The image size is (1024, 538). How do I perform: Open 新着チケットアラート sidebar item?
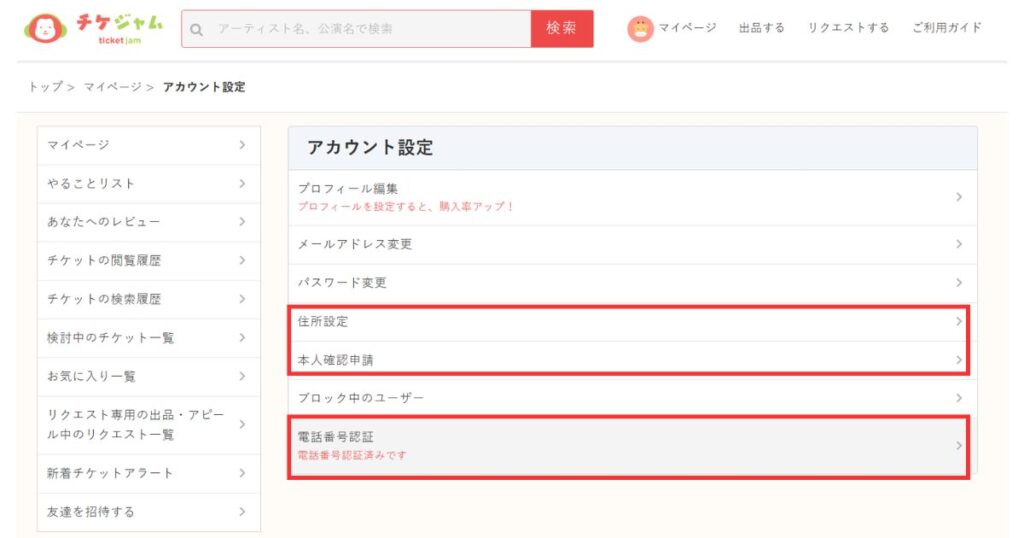(x=149, y=473)
